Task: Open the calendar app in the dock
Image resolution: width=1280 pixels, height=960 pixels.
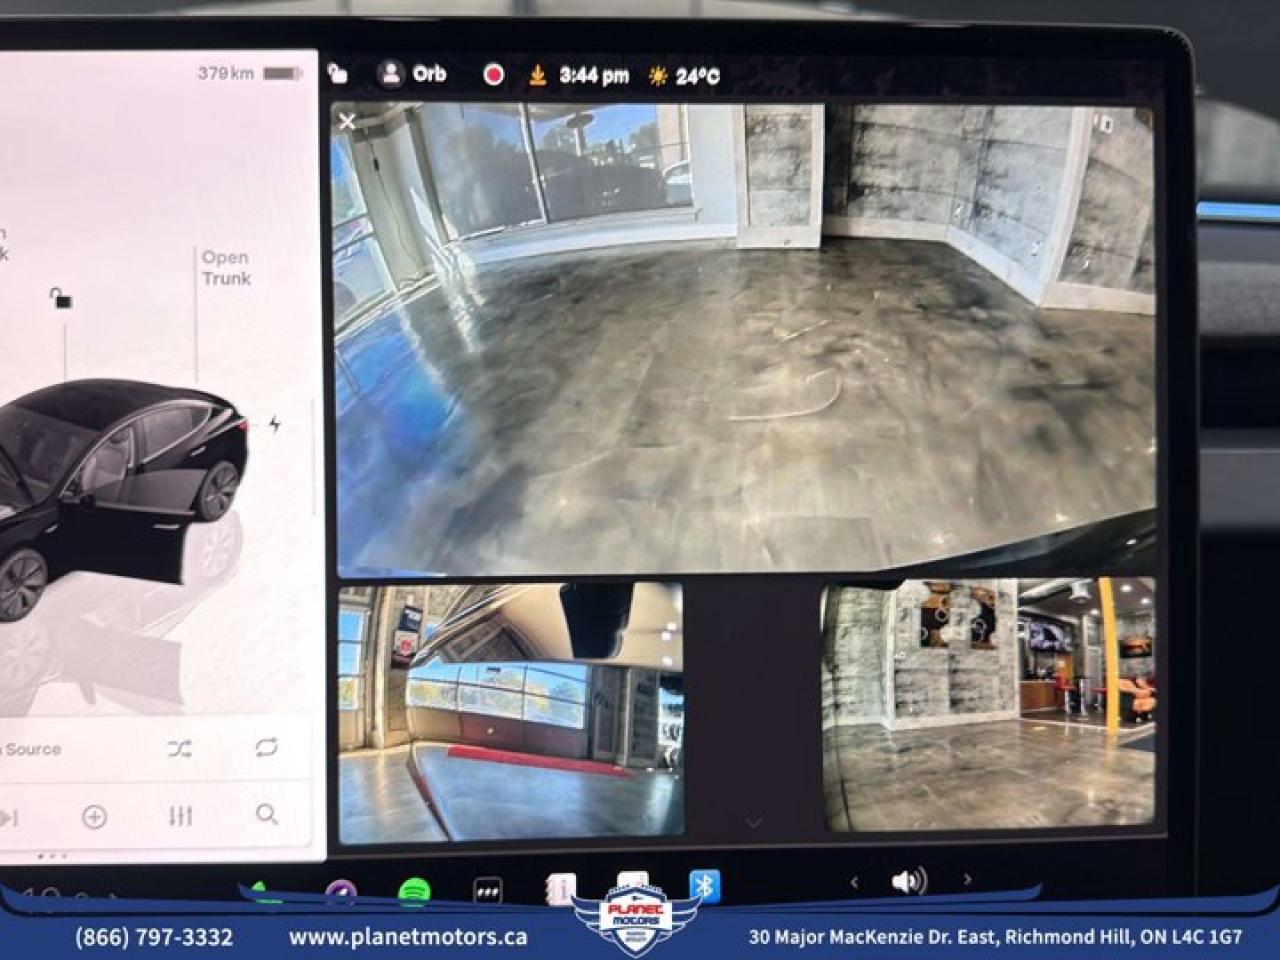Action: (561, 889)
